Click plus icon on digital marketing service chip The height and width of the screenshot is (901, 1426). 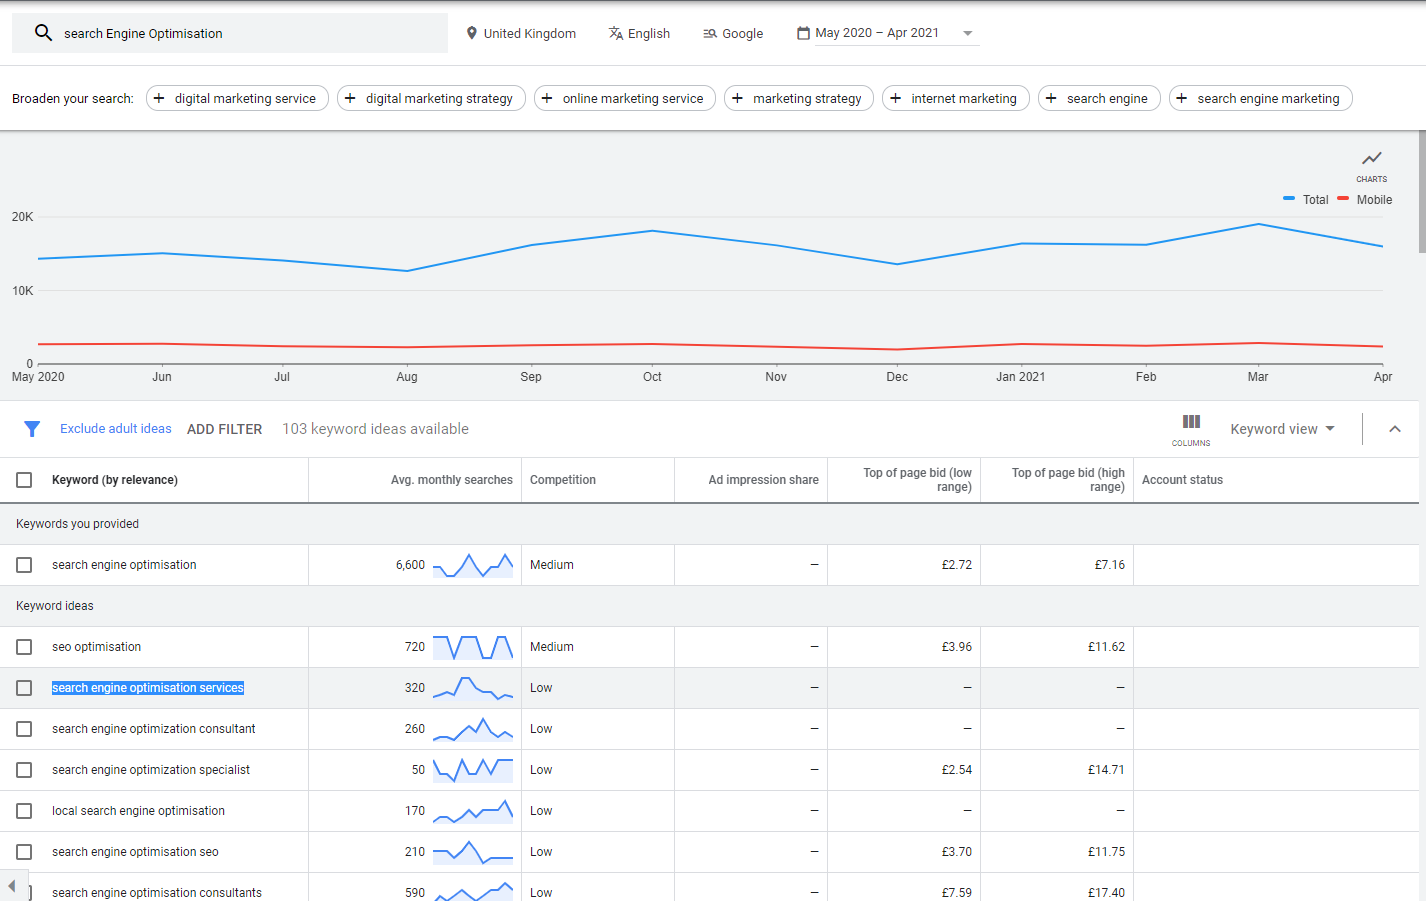click(x=159, y=98)
